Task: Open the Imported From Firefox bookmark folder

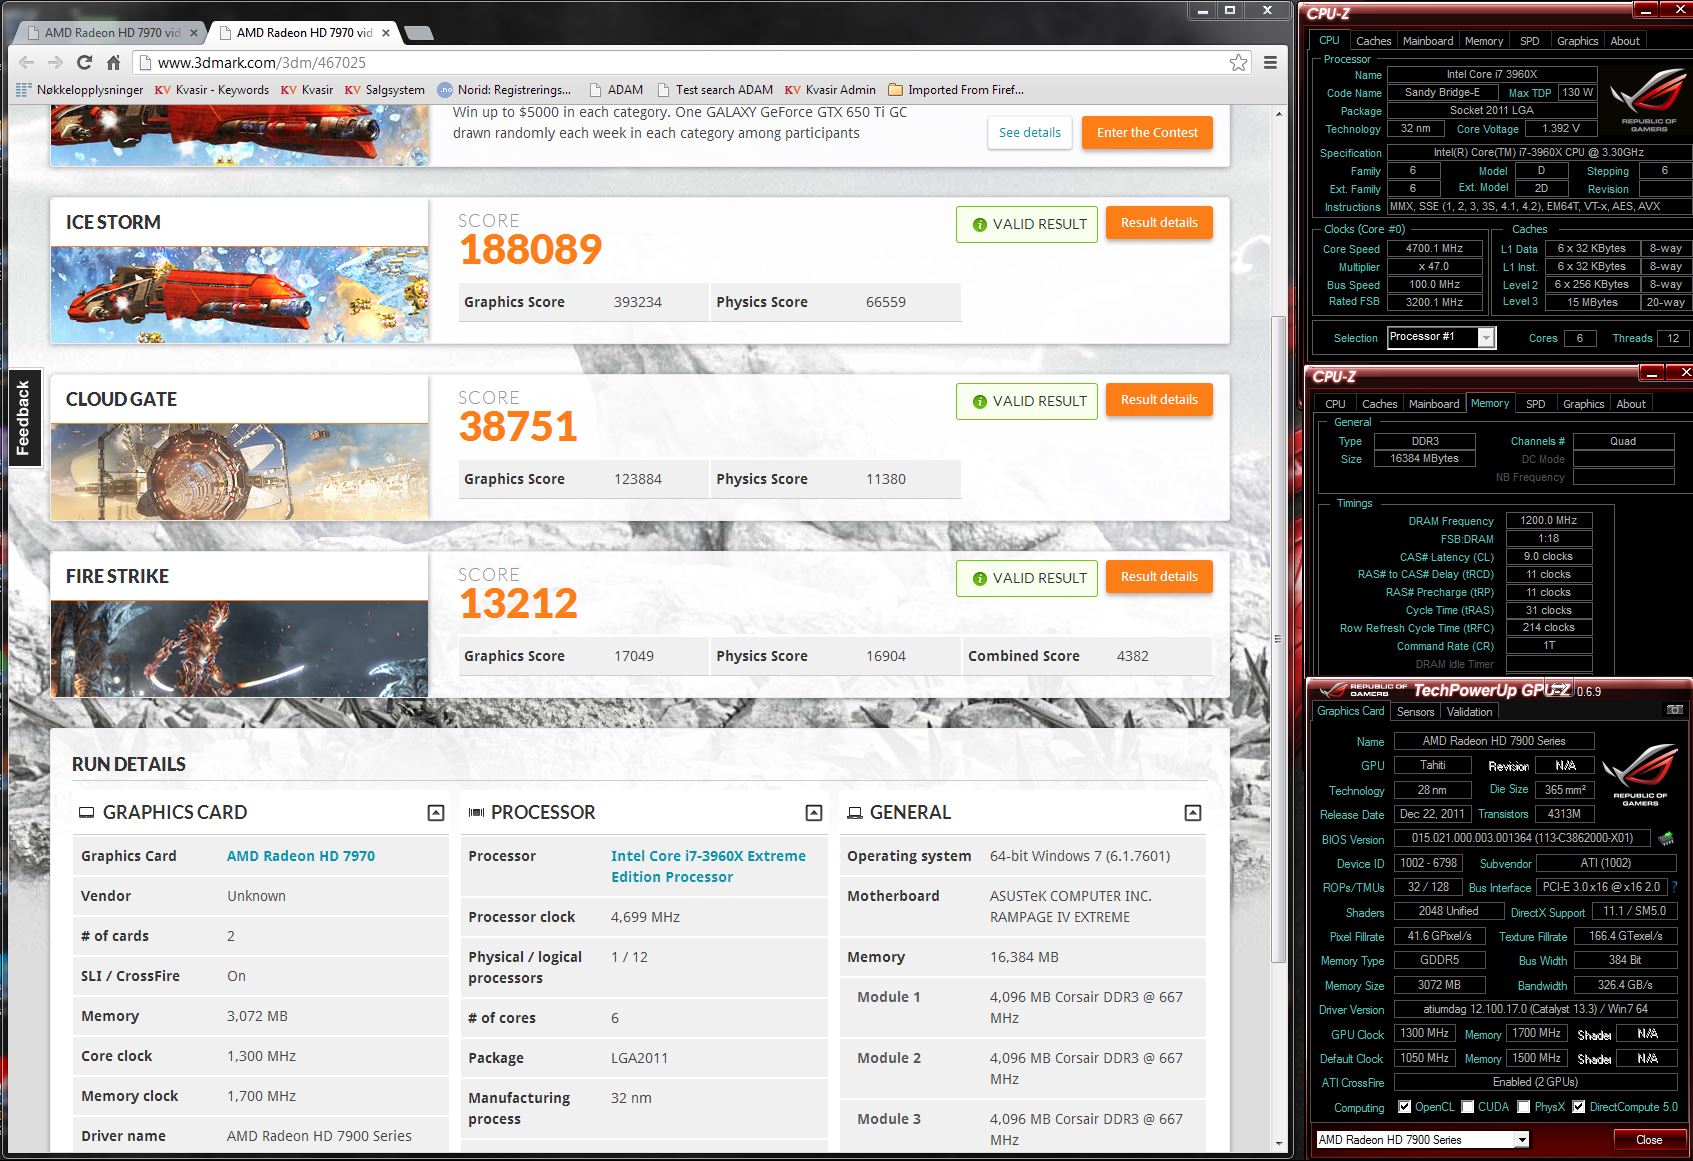Action: point(956,89)
